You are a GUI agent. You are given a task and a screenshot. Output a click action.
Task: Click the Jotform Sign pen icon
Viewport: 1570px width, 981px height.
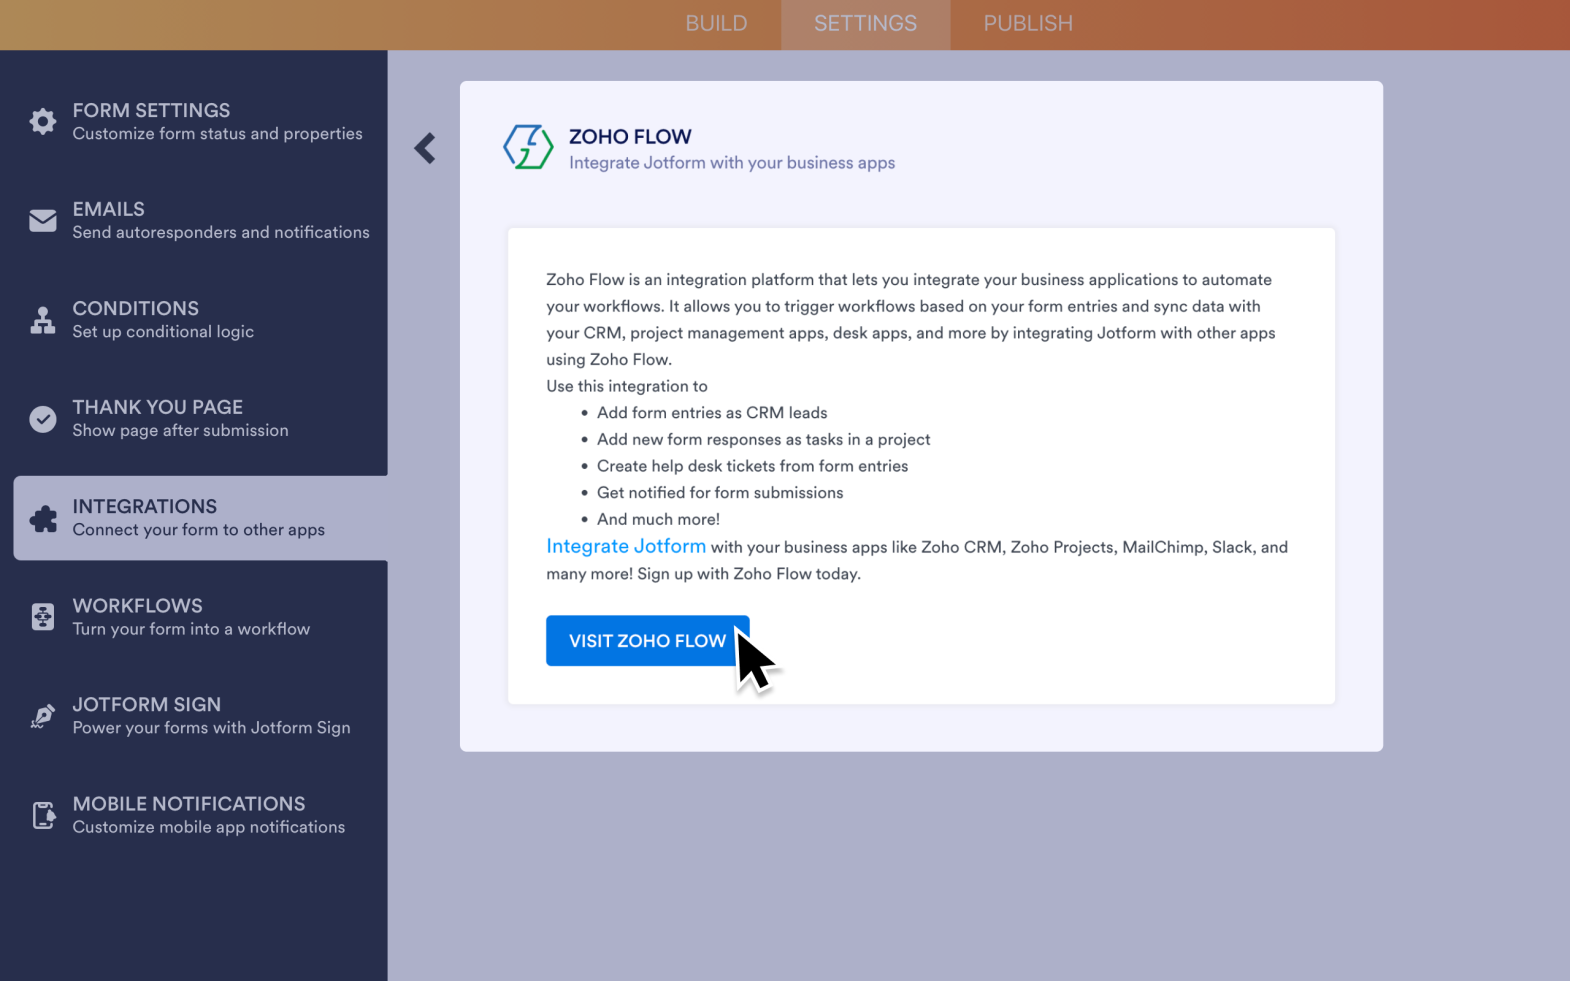pos(43,716)
